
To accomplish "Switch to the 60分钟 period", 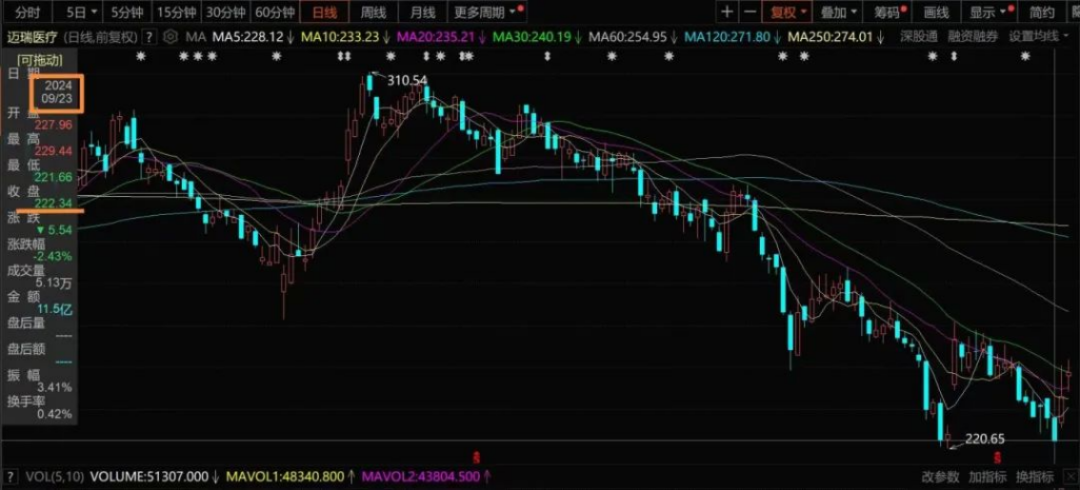I will (x=275, y=12).
